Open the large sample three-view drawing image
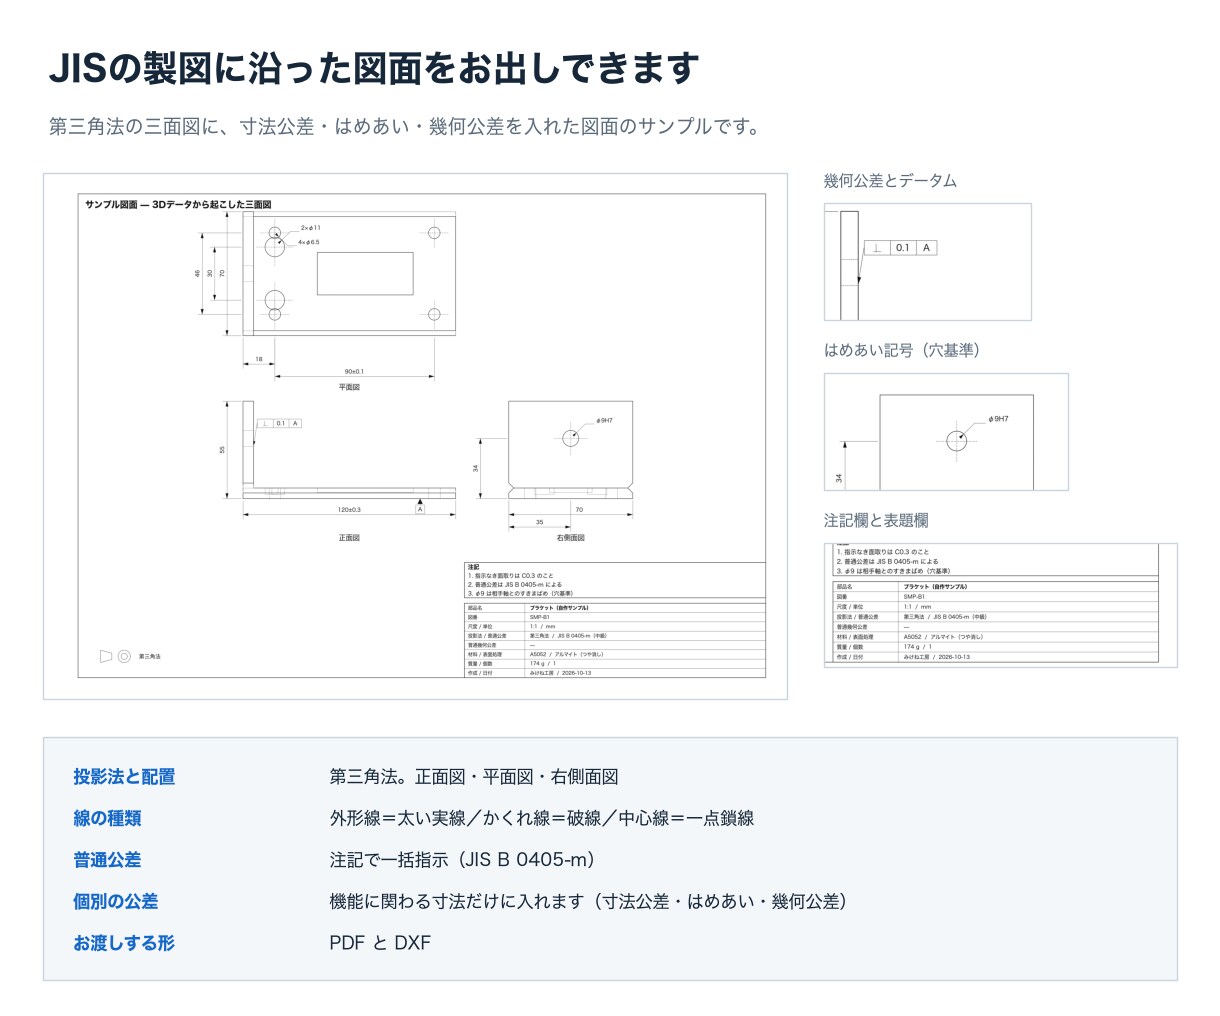Viewport: 1220px width, 1016px height. click(415, 436)
